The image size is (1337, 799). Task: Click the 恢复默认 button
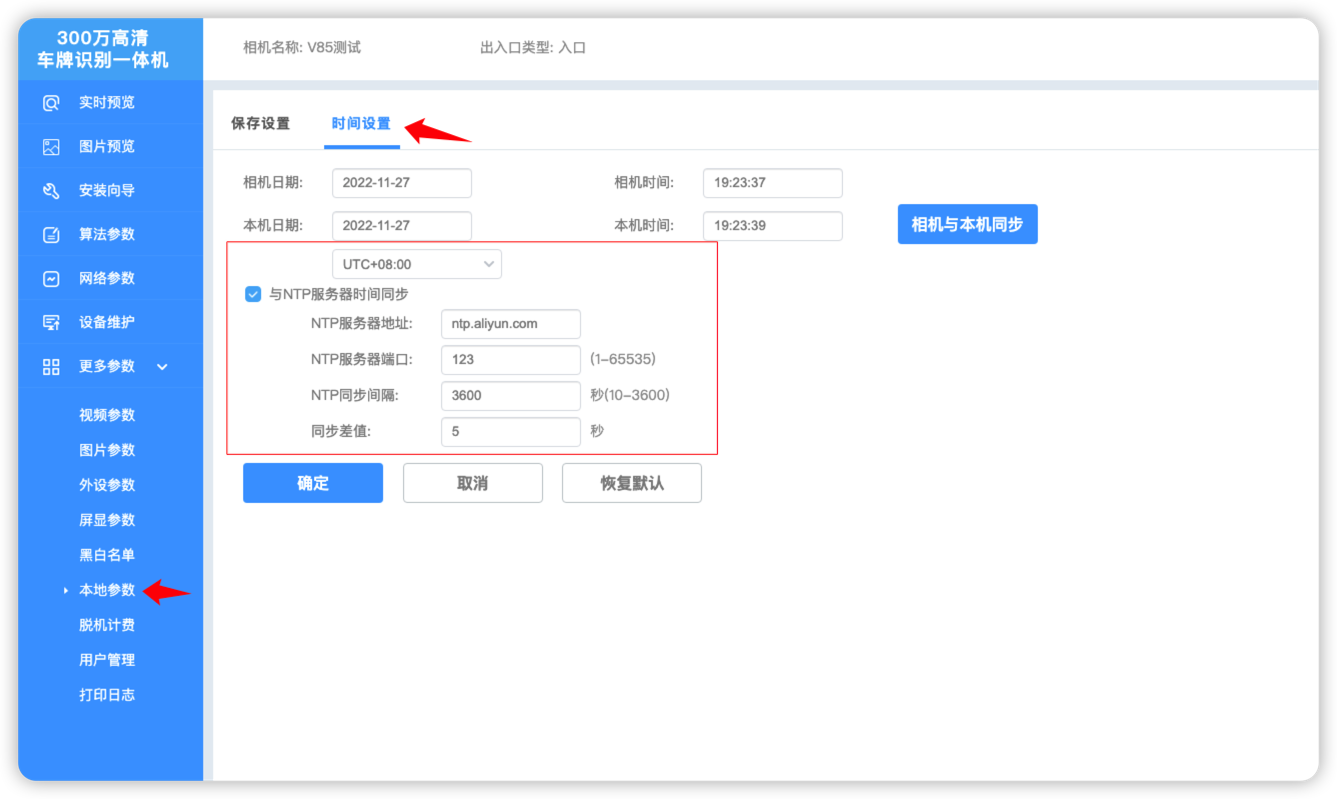coord(631,483)
